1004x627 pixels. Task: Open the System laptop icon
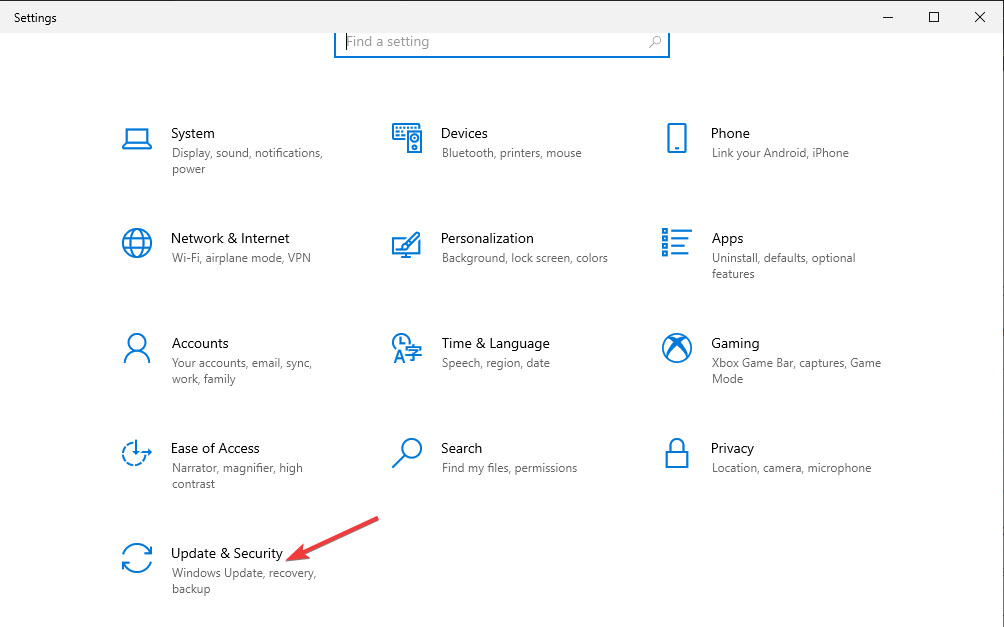137,138
